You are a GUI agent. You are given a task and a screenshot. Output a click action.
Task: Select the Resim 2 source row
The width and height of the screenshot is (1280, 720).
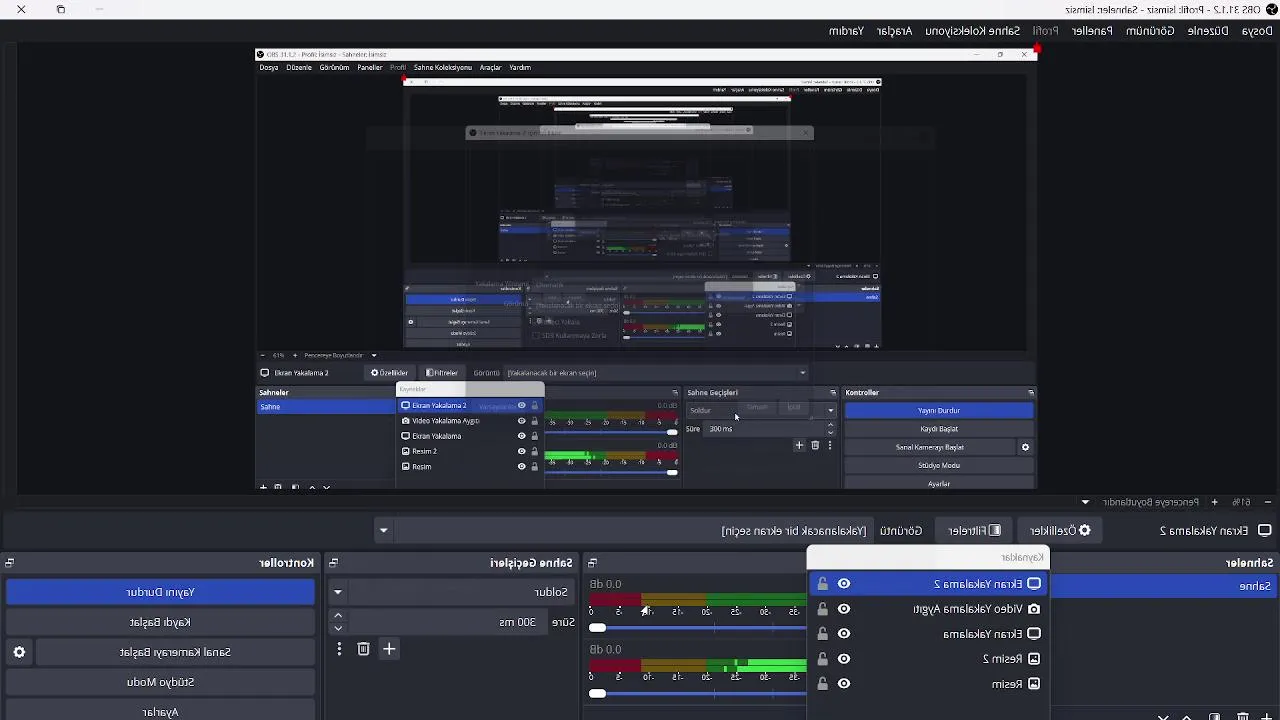(928, 659)
